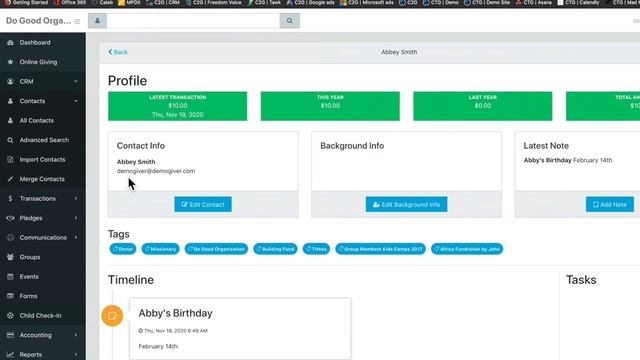The image size is (640, 360).
Task: Click the Advanced Search magnifier icon
Action: [x=10, y=140]
